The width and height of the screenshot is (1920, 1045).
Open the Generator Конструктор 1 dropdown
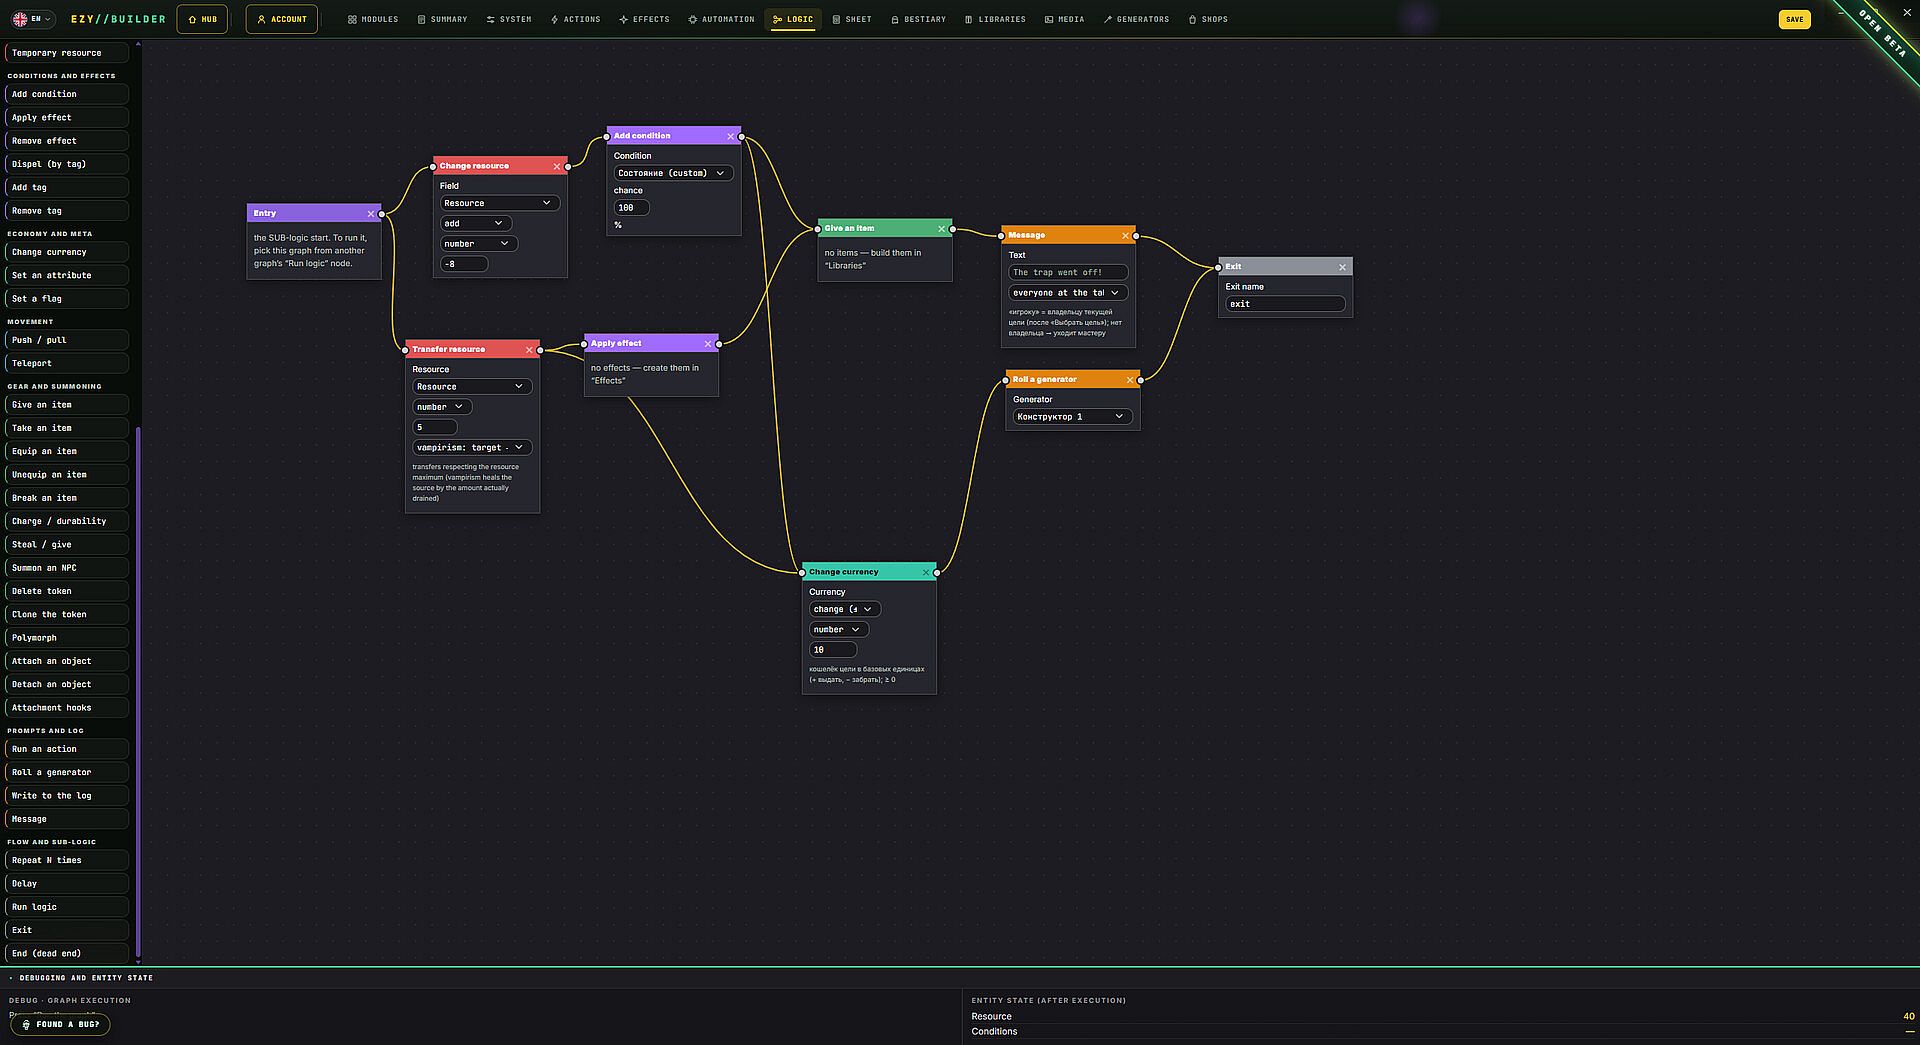pyautogui.click(x=1072, y=417)
